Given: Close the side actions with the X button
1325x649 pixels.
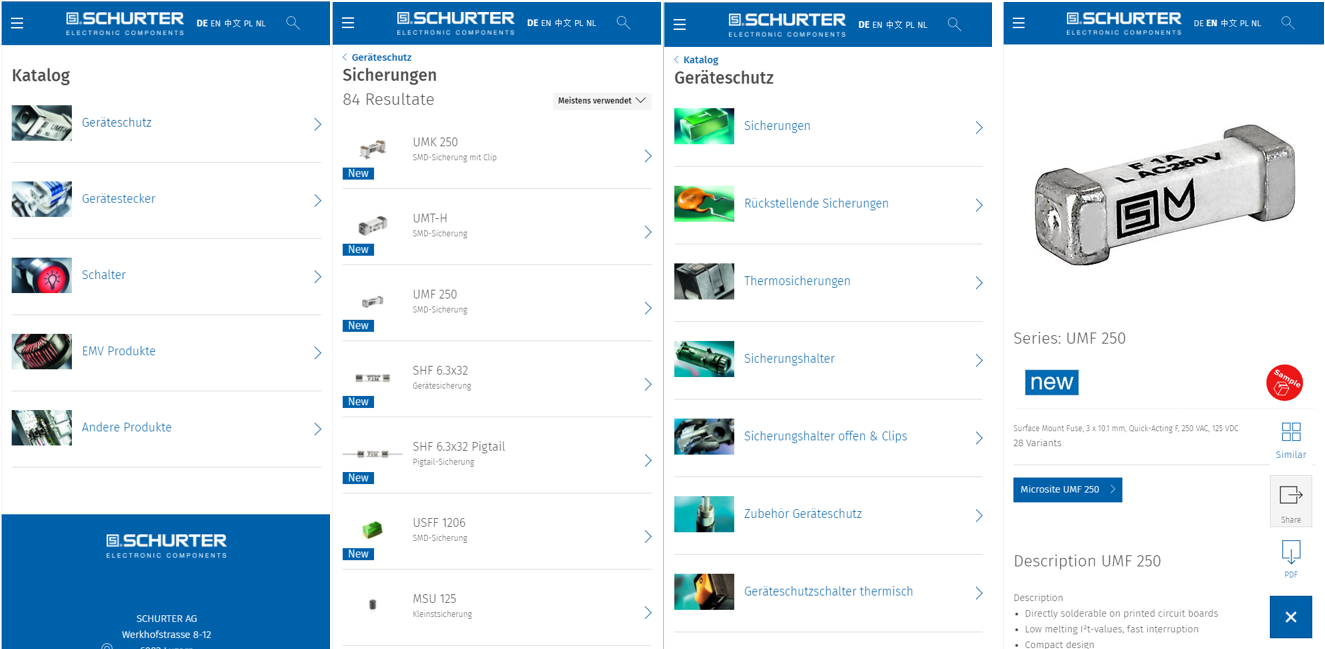Looking at the screenshot, I should pos(1291,617).
